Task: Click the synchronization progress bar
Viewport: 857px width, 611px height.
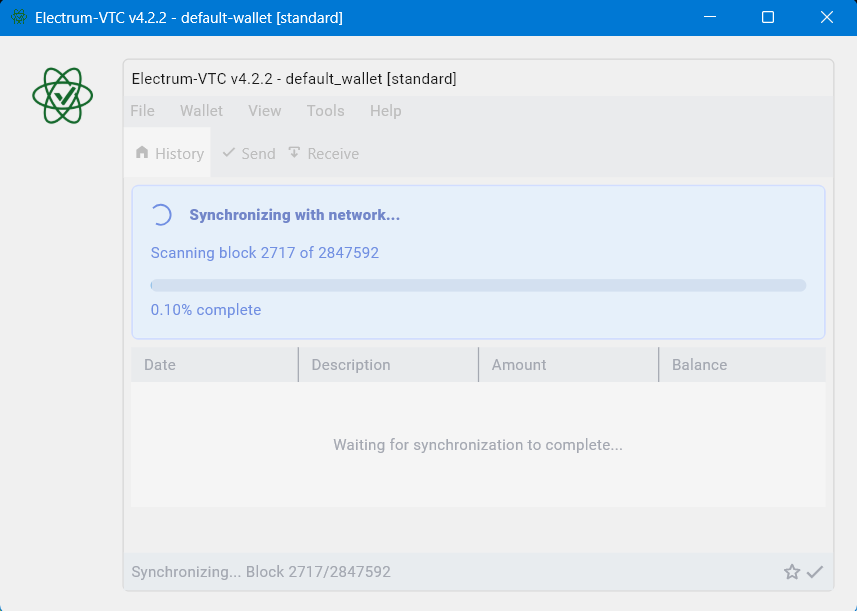Action: pyautogui.click(x=478, y=285)
